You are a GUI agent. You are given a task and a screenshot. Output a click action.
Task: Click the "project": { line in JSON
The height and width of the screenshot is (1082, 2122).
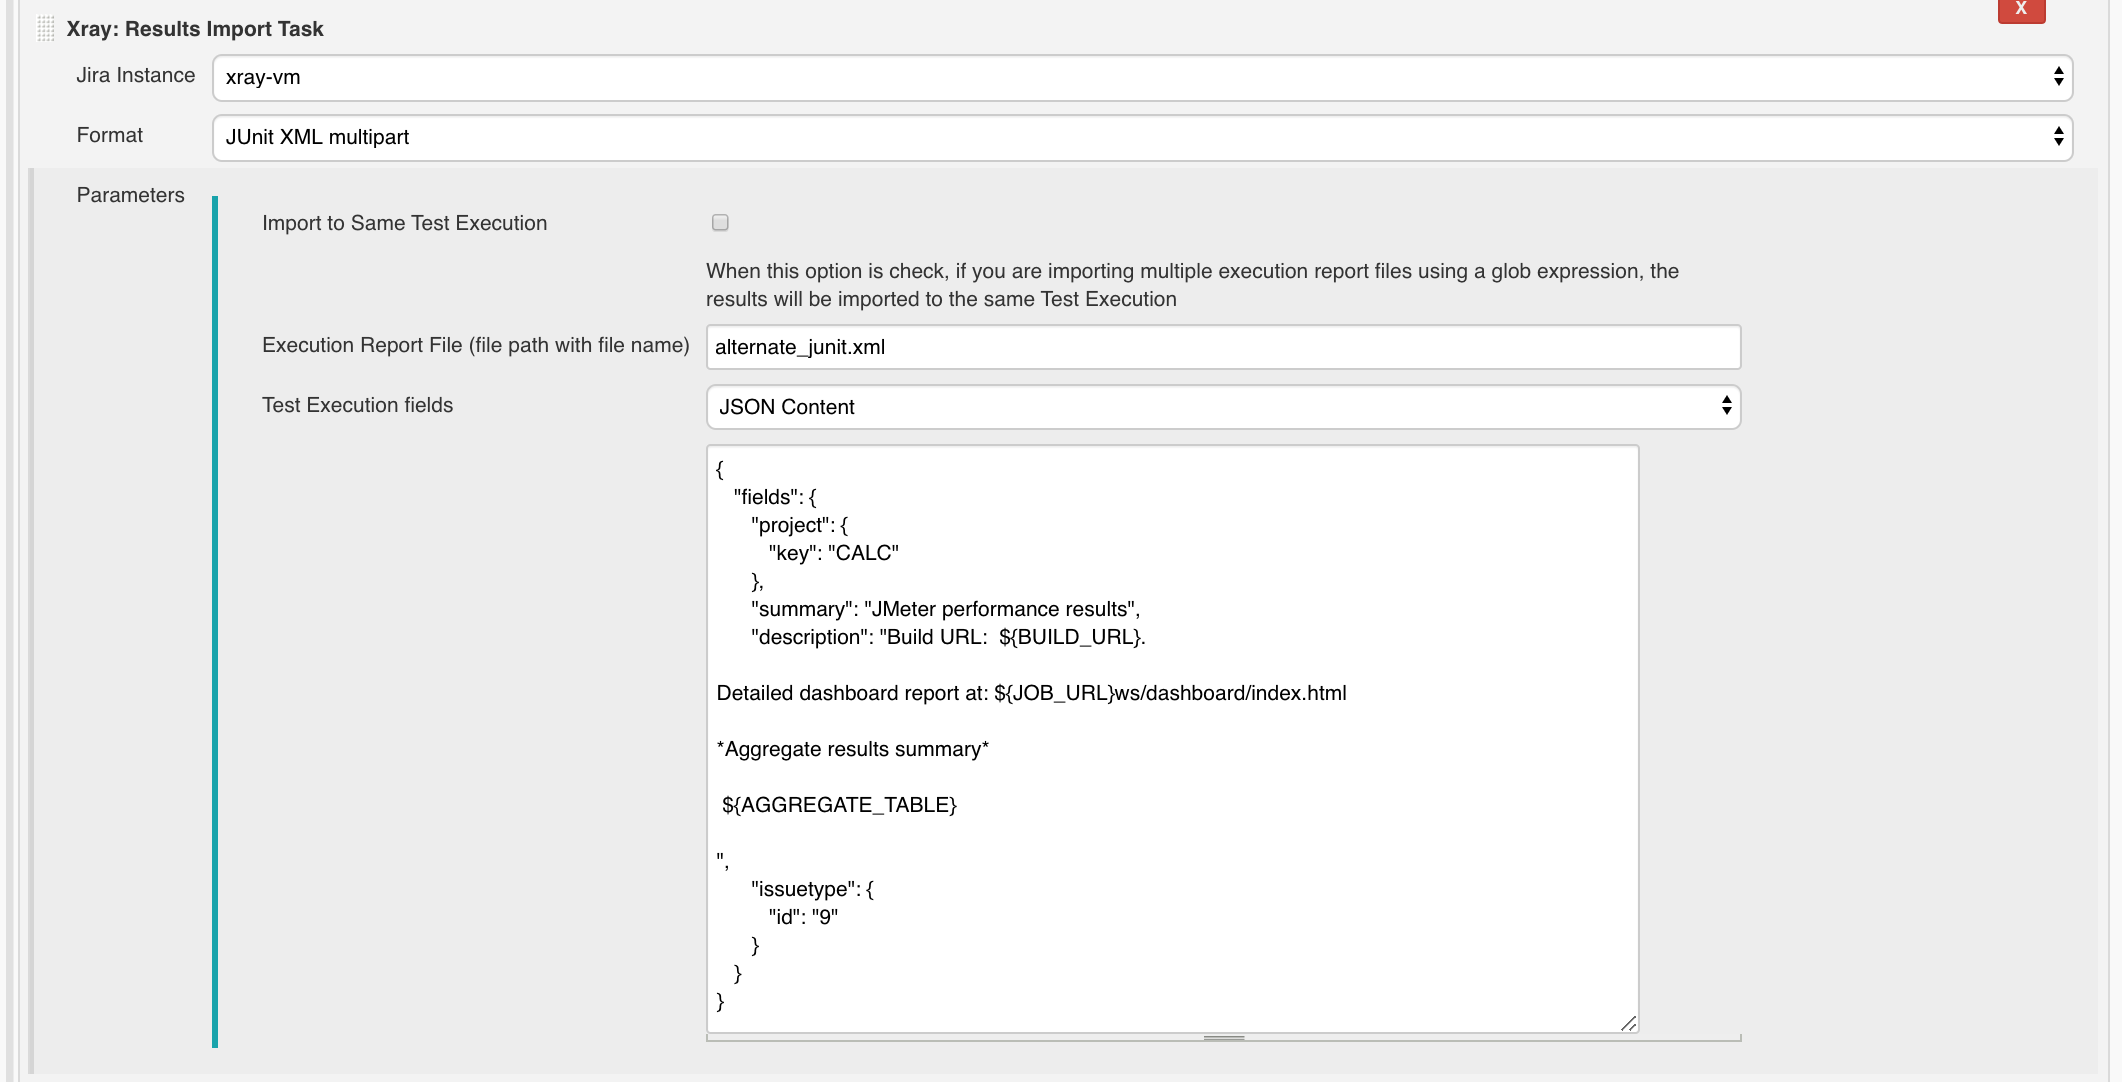[x=799, y=525]
